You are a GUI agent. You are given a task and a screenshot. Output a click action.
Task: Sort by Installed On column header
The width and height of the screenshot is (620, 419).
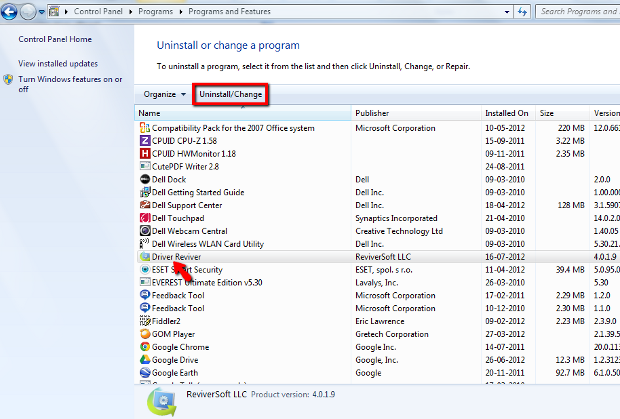pyautogui.click(x=508, y=113)
